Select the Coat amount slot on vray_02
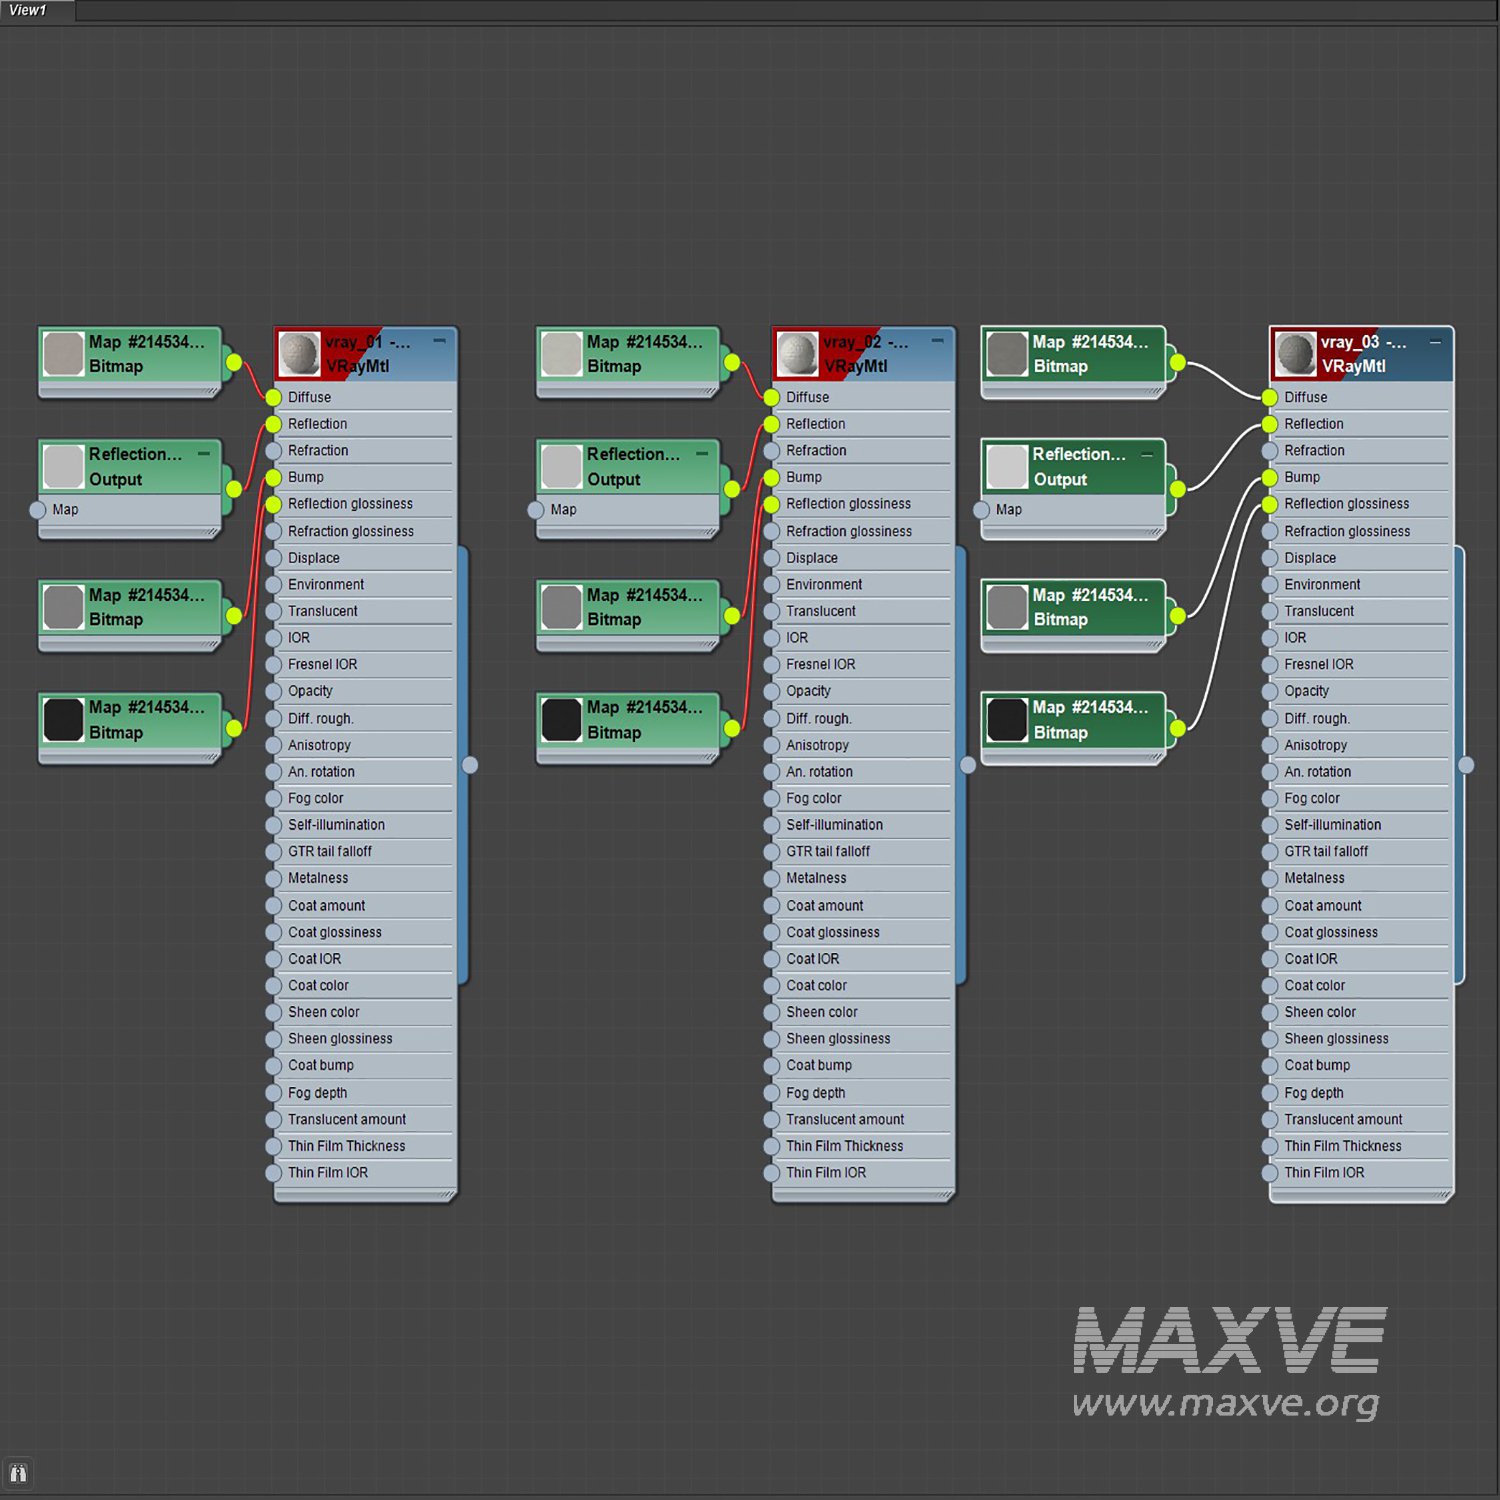Image resolution: width=1500 pixels, height=1500 pixels. click(824, 905)
